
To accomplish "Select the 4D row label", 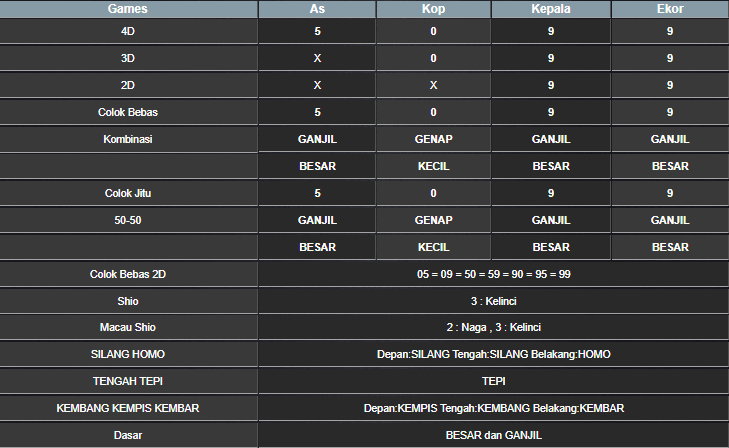I will [x=128, y=31].
